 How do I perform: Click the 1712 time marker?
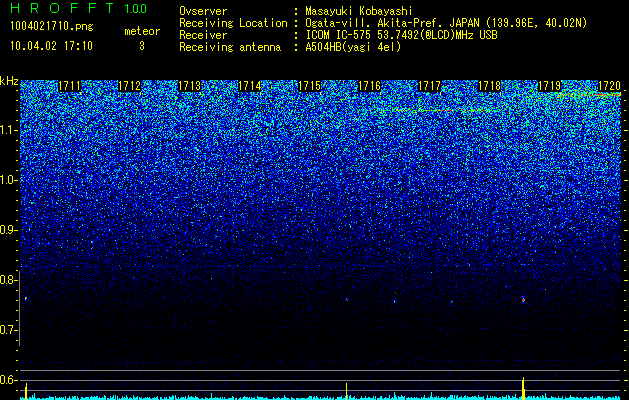(130, 86)
